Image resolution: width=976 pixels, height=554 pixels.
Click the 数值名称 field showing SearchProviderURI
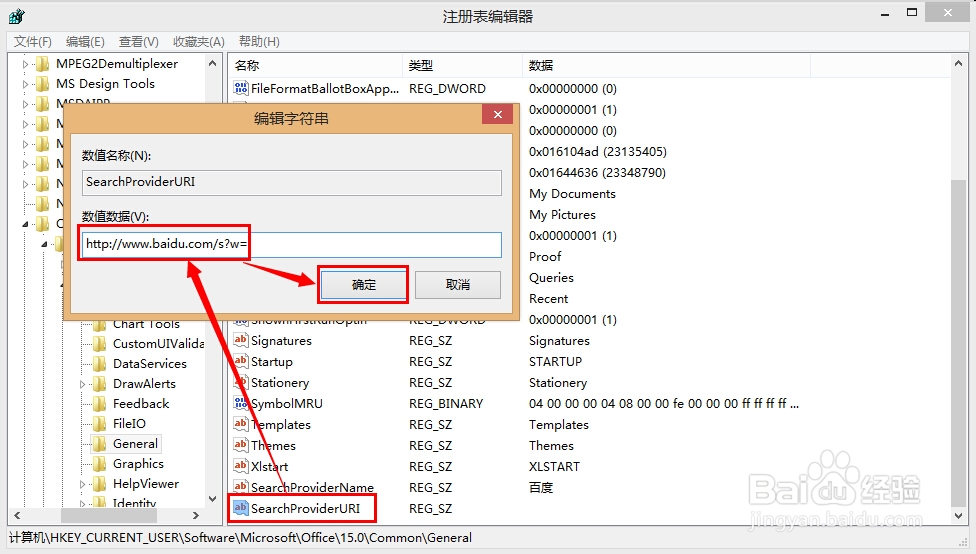click(x=291, y=182)
